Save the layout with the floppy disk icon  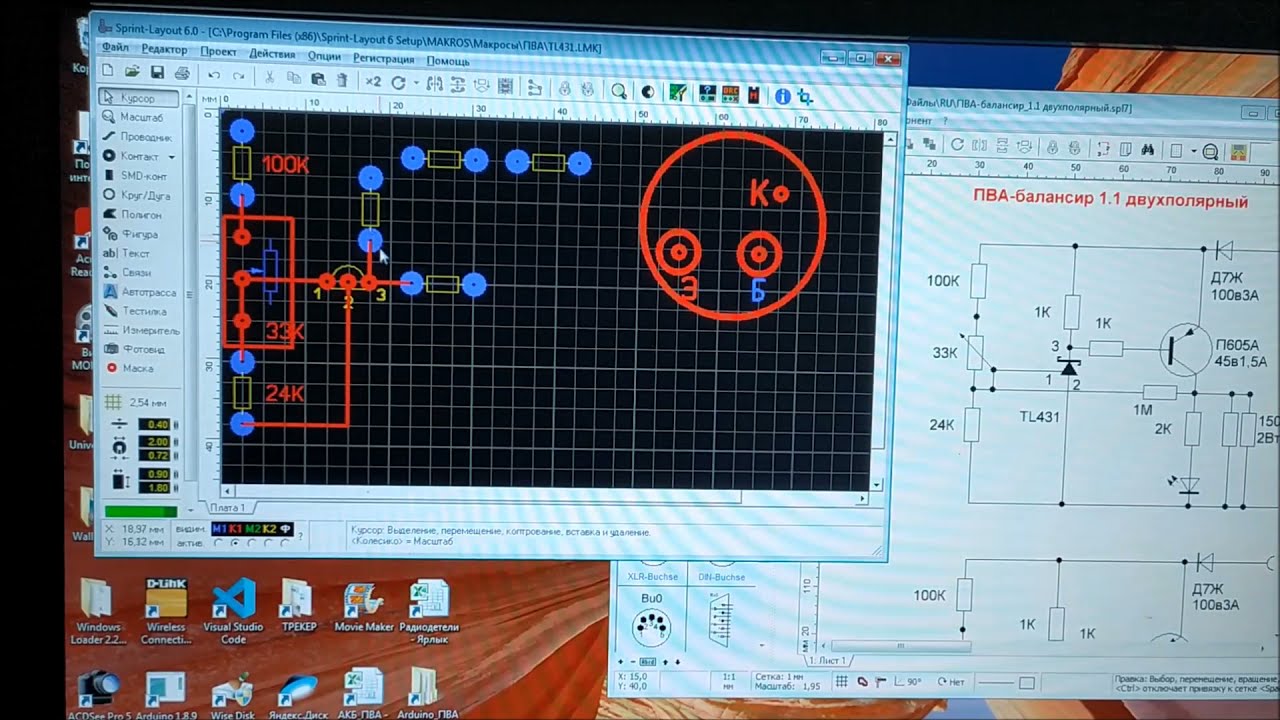156,73
